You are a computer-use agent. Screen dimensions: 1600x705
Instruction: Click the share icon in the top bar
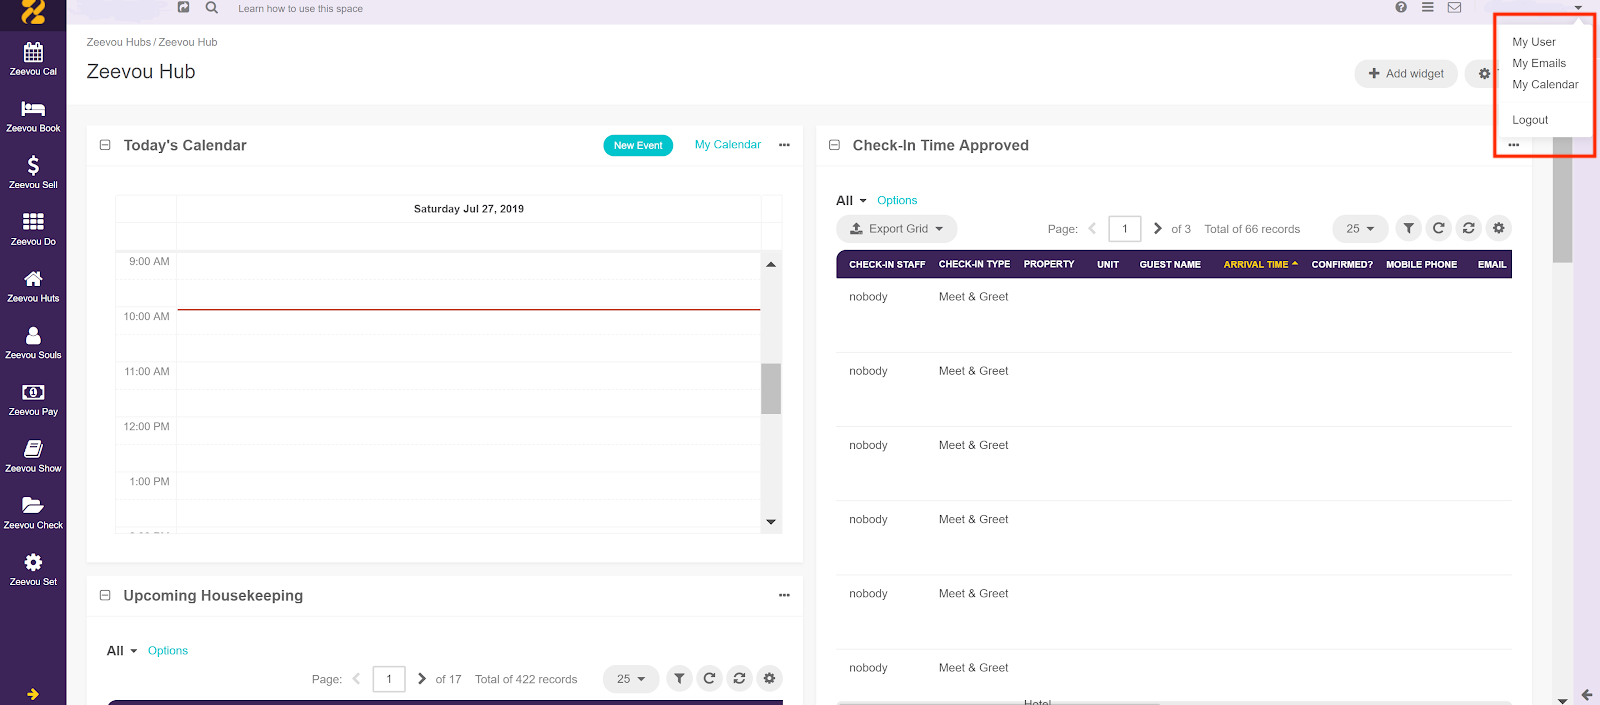click(x=183, y=7)
